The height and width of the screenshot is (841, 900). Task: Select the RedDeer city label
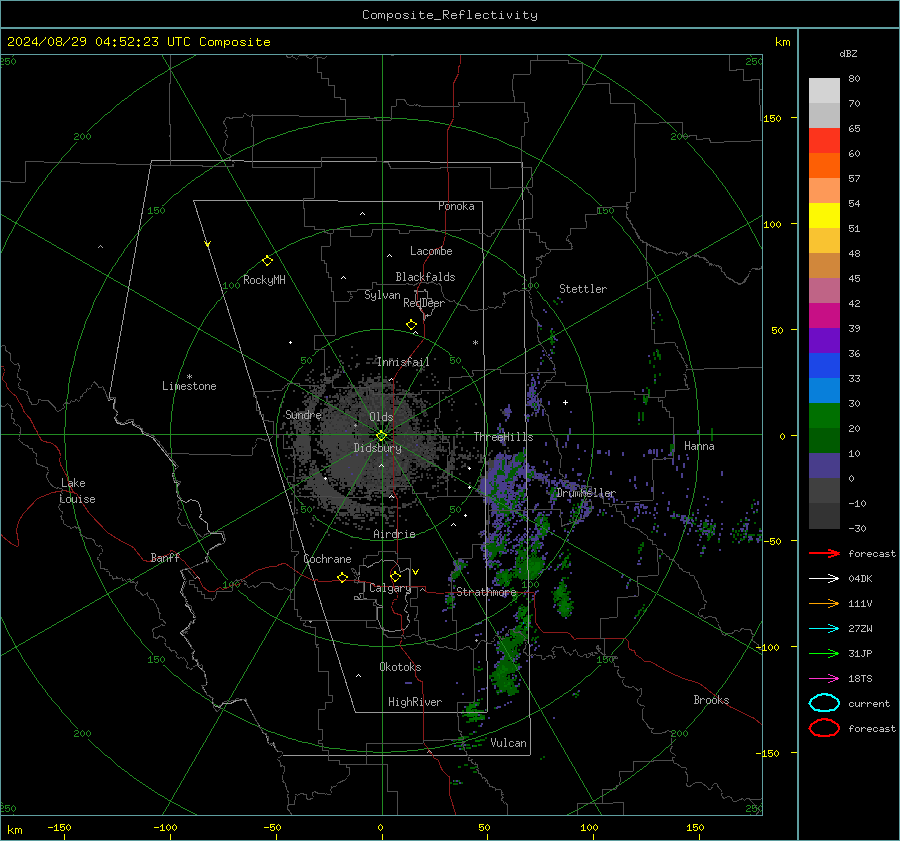point(424,303)
